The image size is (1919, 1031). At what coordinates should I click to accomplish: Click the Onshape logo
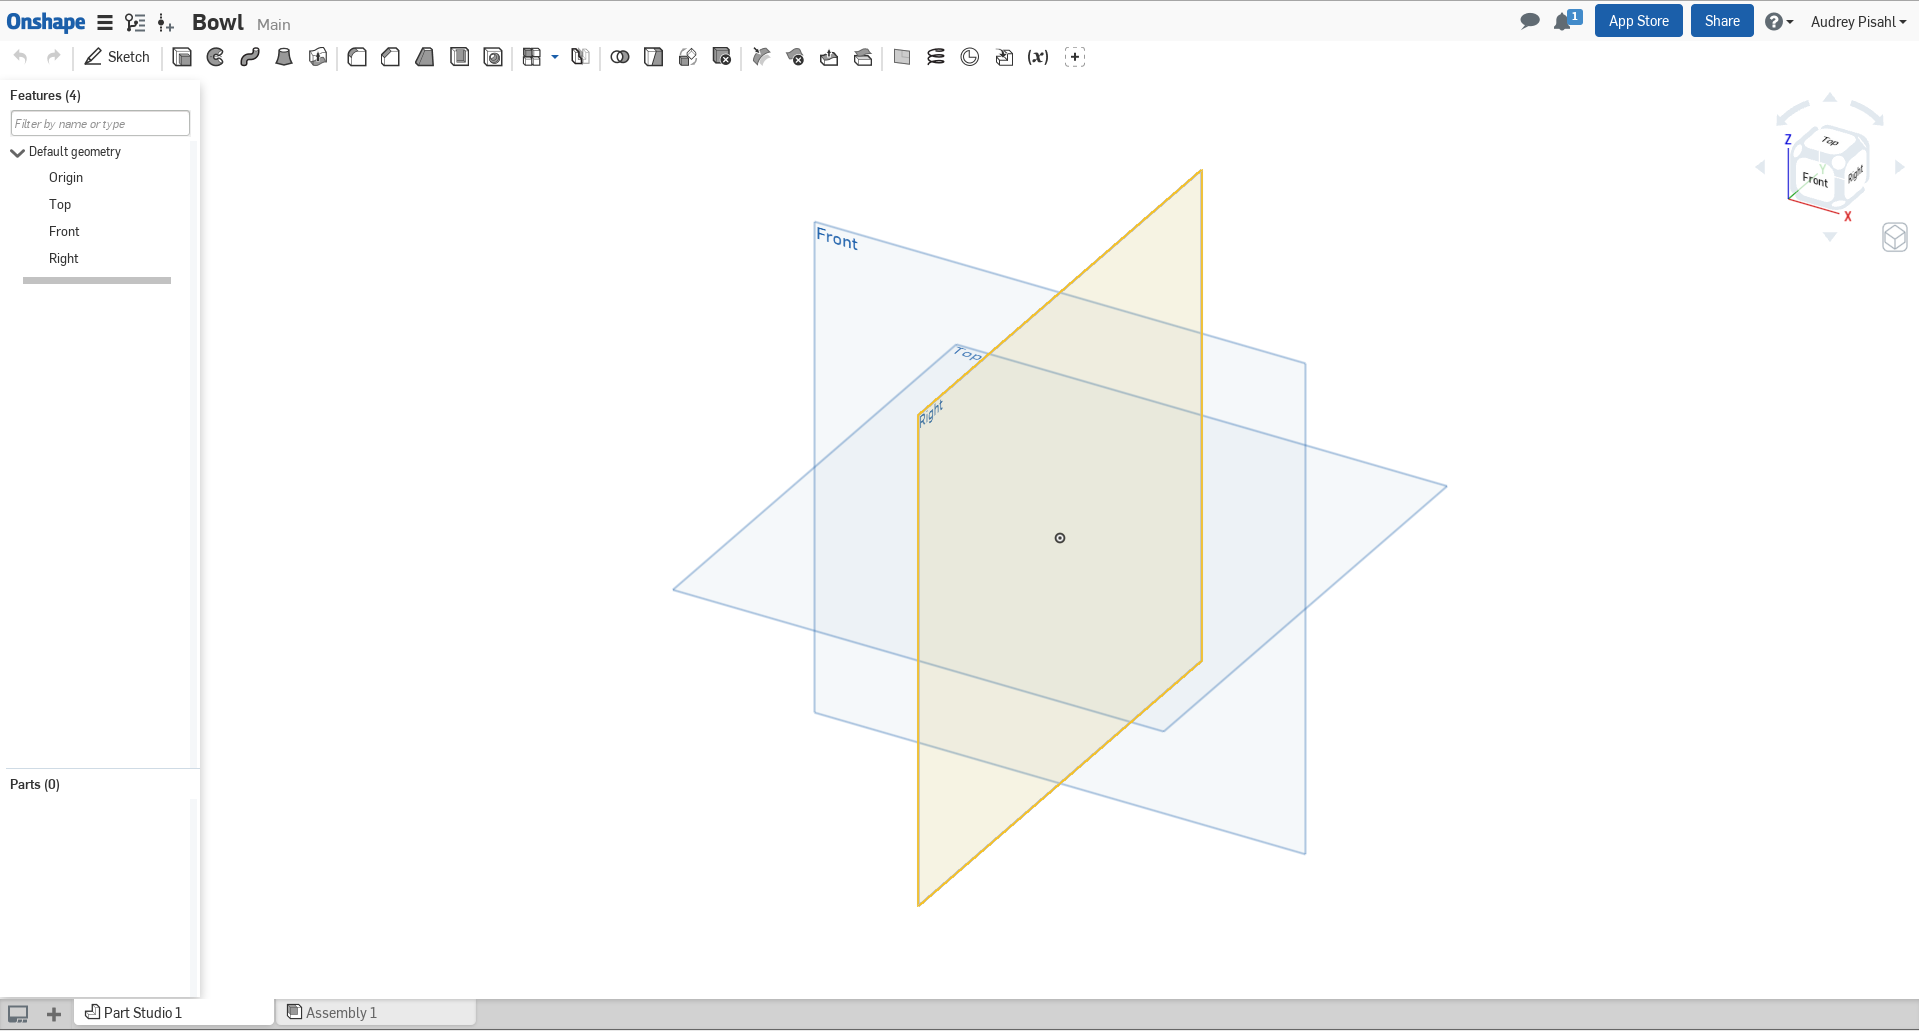[x=46, y=22]
